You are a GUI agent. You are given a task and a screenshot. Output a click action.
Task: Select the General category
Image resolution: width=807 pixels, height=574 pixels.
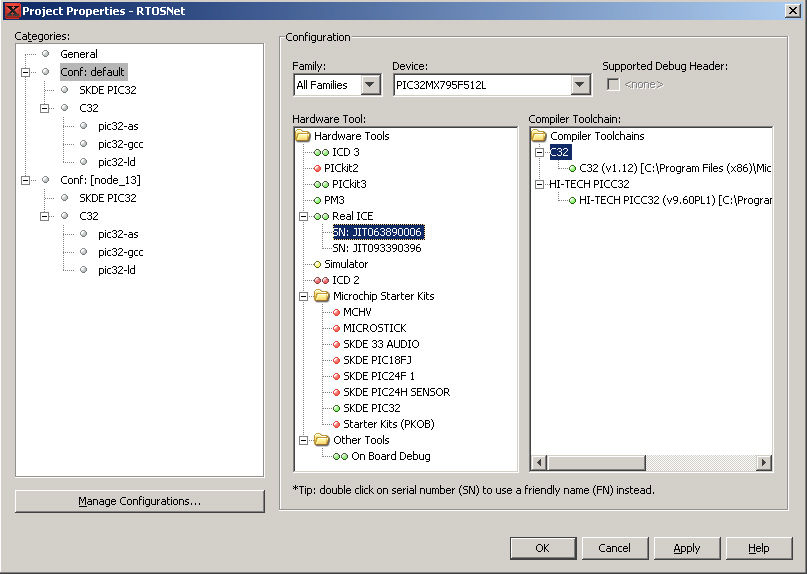(x=79, y=54)
